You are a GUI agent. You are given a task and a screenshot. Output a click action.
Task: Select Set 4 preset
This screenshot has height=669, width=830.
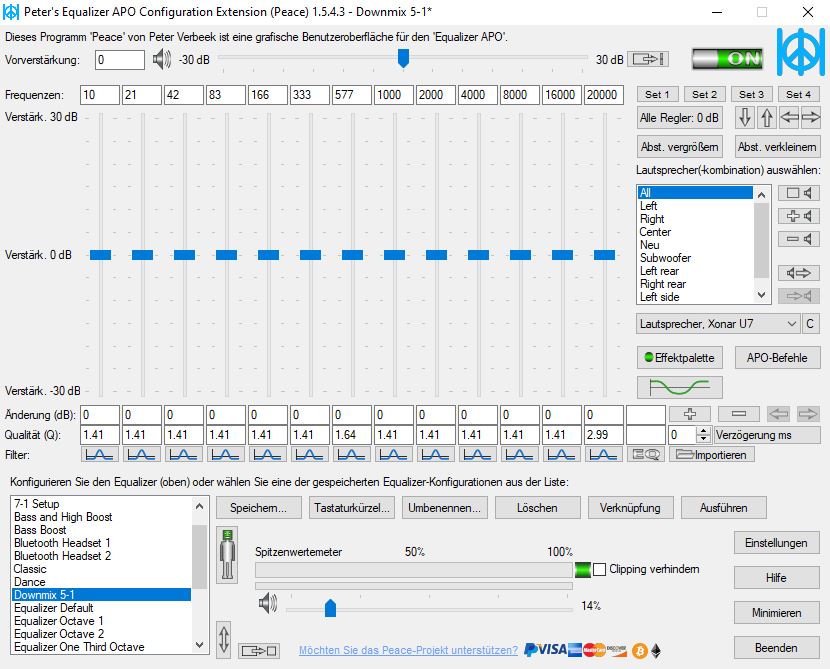coord(798,94)
